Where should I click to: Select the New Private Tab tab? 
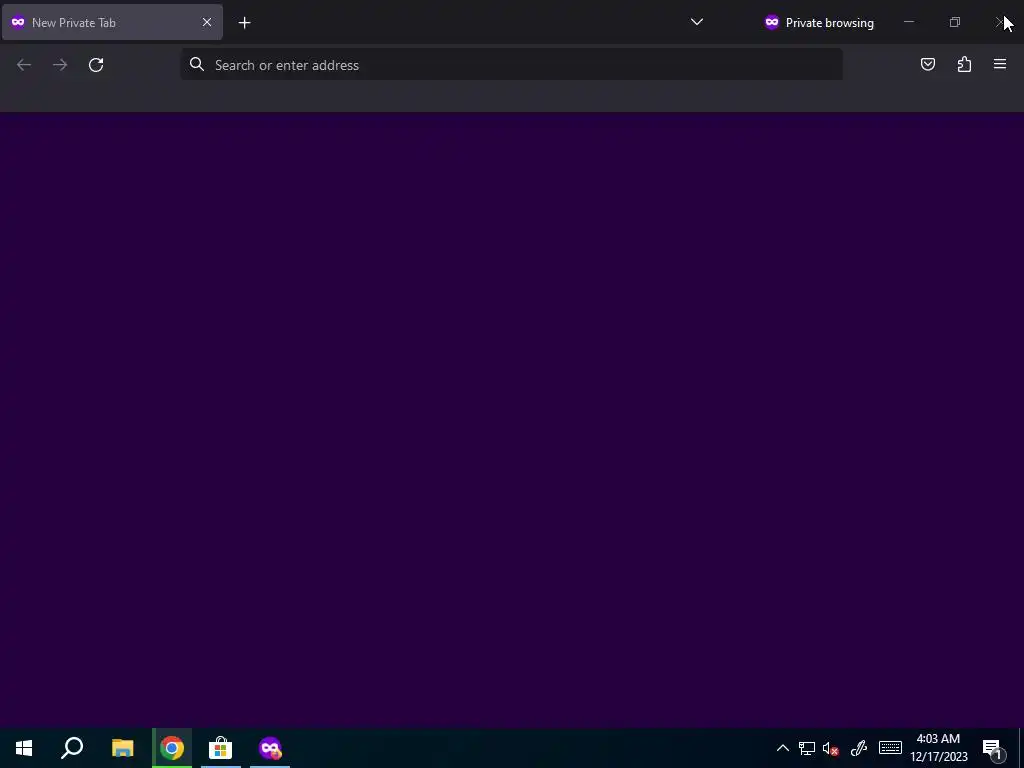pyautogui.click(x=112, y=22)
